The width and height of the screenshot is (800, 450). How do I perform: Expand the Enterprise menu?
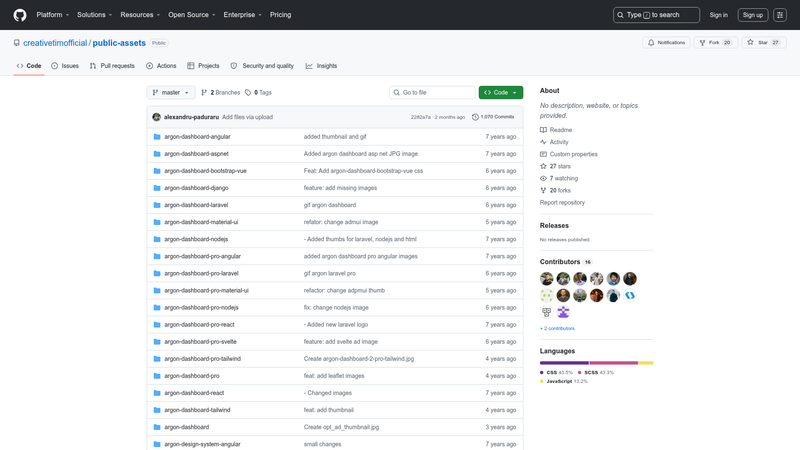coord(242,15)
